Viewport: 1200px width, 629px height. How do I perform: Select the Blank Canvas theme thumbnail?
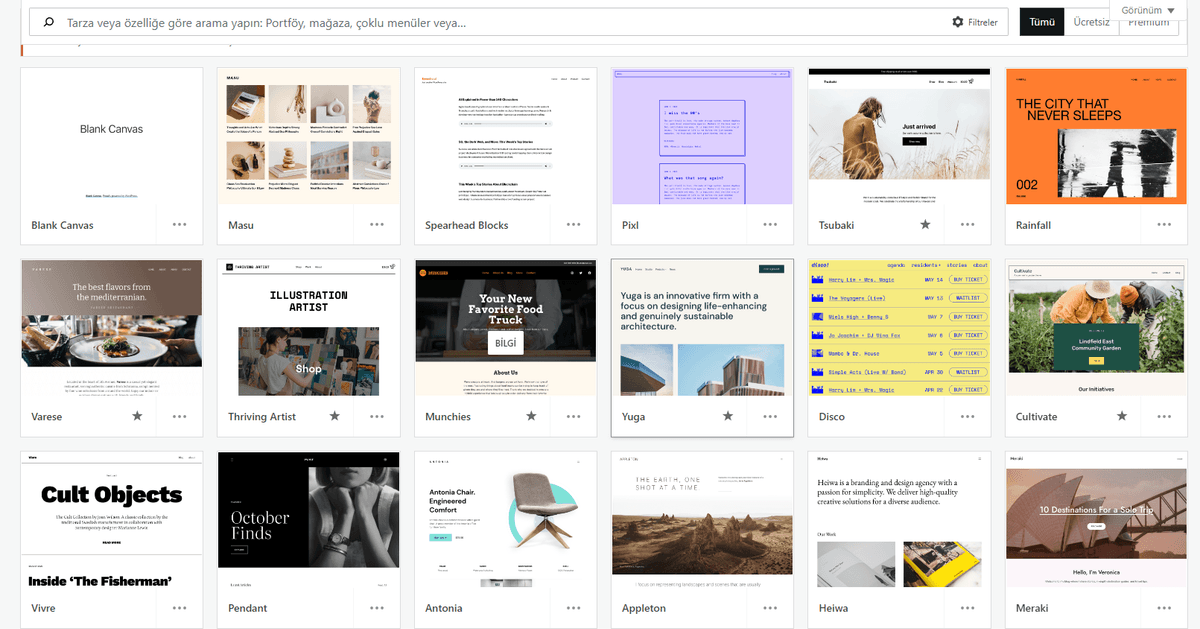111,136
